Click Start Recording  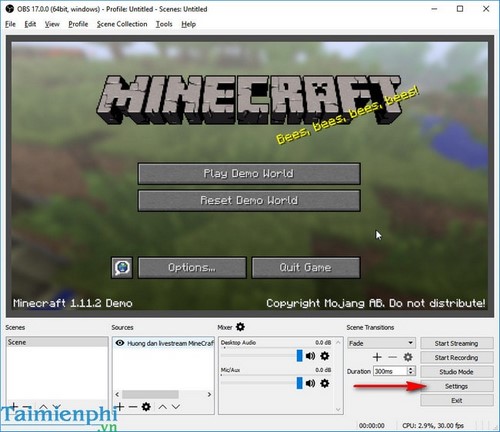tap(457, 358)
